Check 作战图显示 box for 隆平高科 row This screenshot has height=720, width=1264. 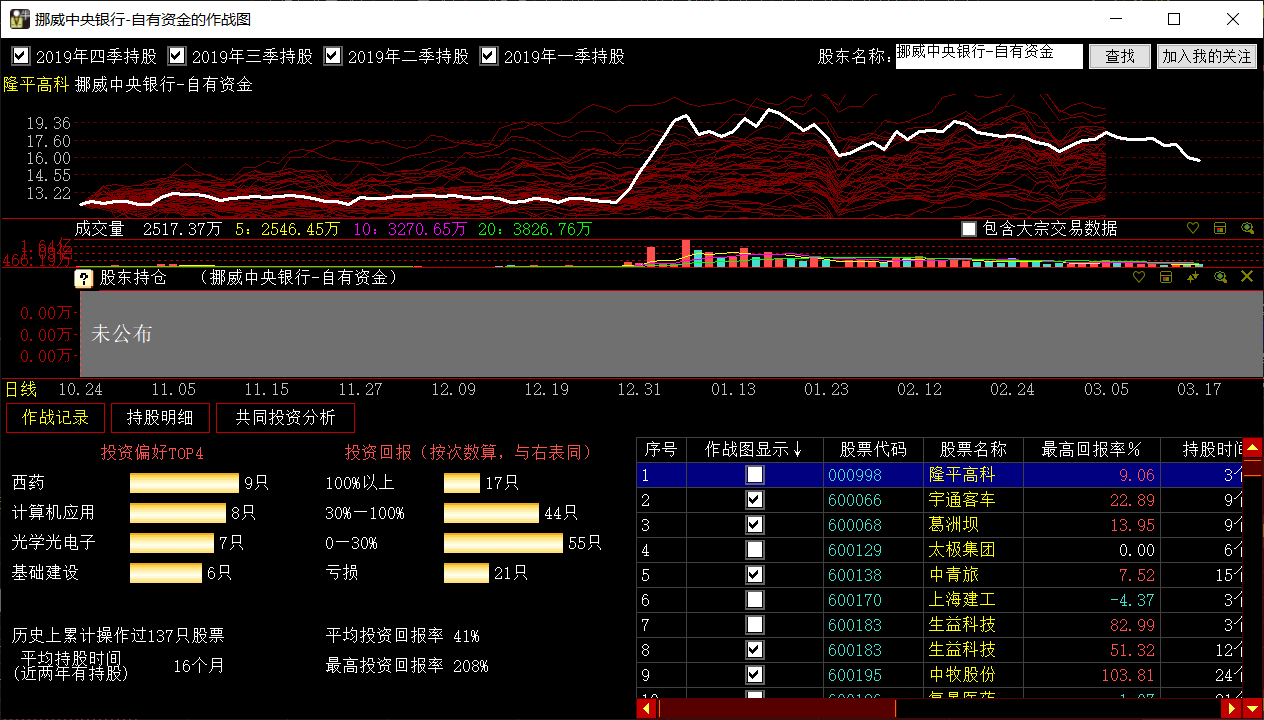click(x=755, y=475)
